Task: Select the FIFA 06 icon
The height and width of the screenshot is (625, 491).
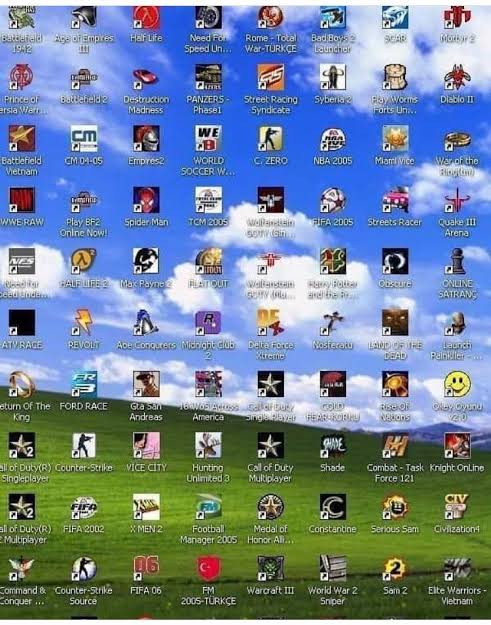Action: [146, 568]
